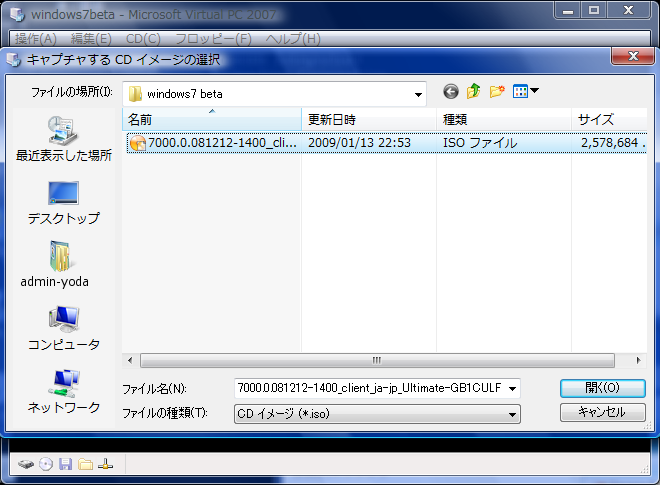Create a new folder icon

coord(497,91)
